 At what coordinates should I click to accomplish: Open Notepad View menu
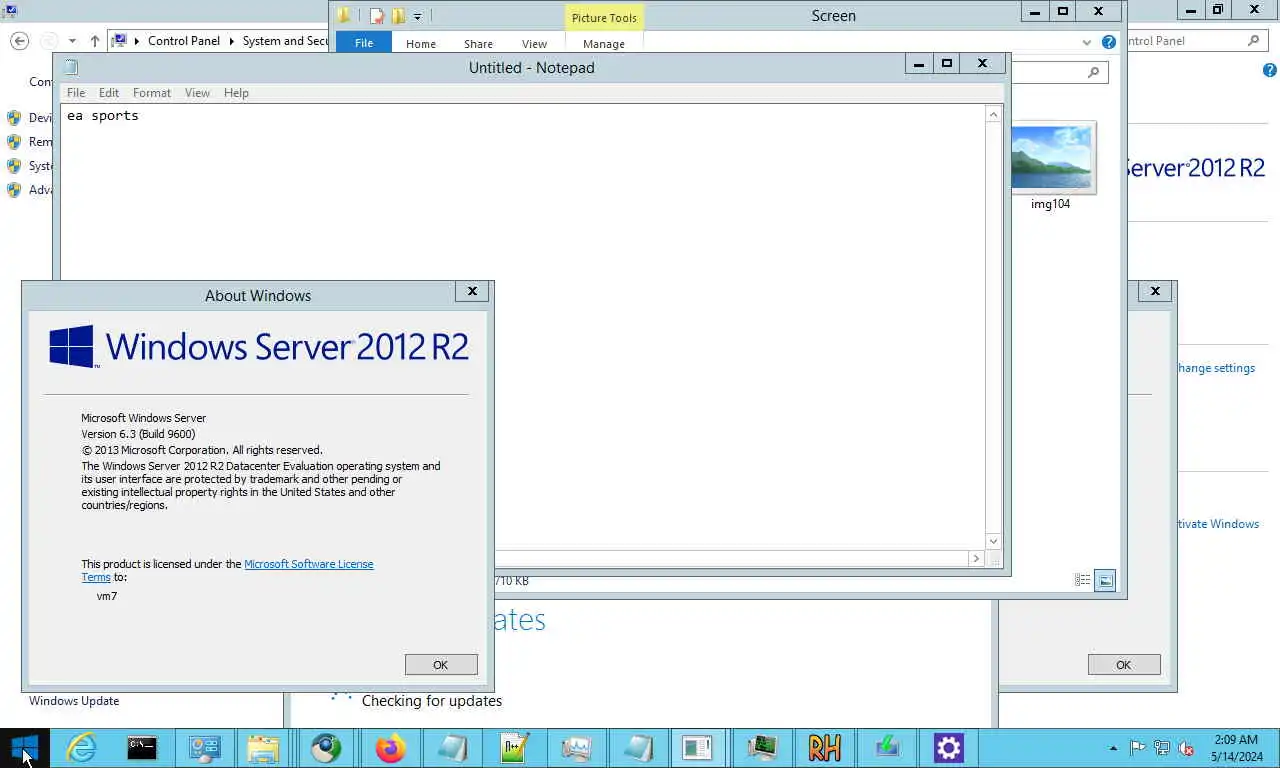click(x=197, y=93)
